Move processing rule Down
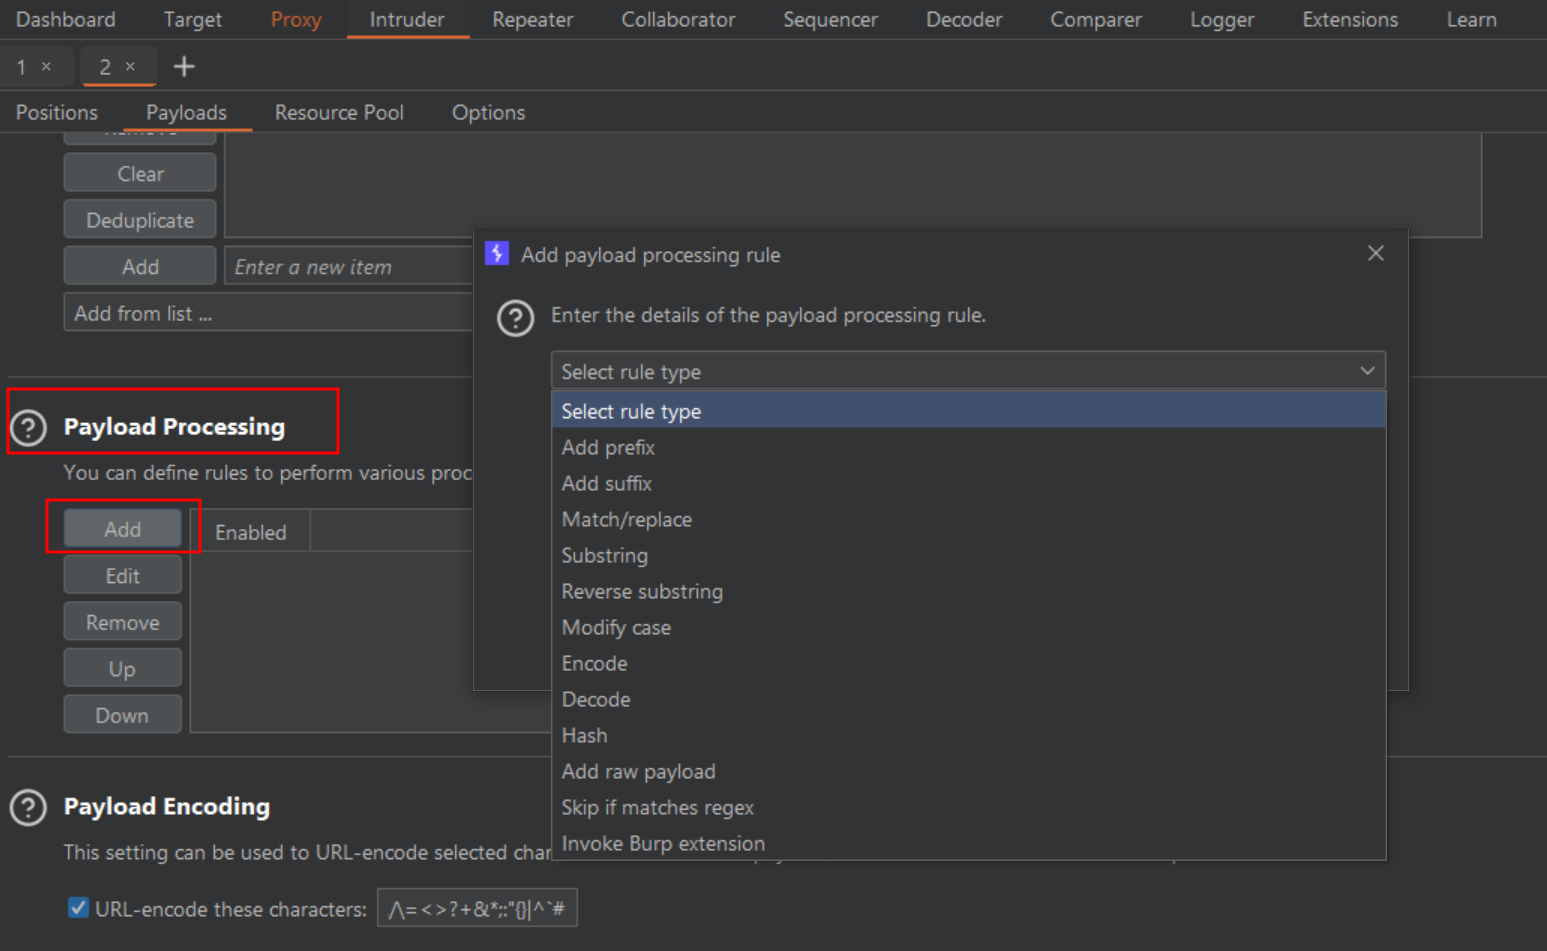 click(123, 715)
